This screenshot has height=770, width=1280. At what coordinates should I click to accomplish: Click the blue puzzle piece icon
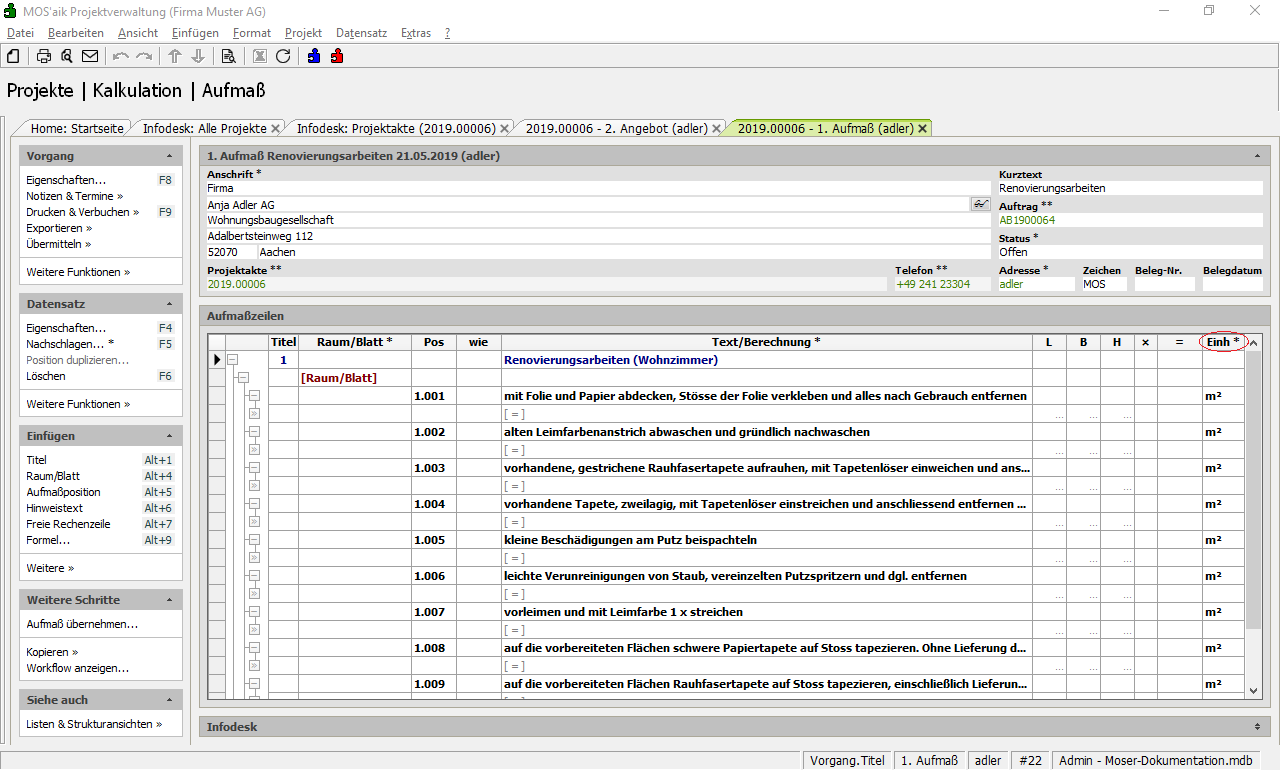pyautogui.click(x=314, y=56)
